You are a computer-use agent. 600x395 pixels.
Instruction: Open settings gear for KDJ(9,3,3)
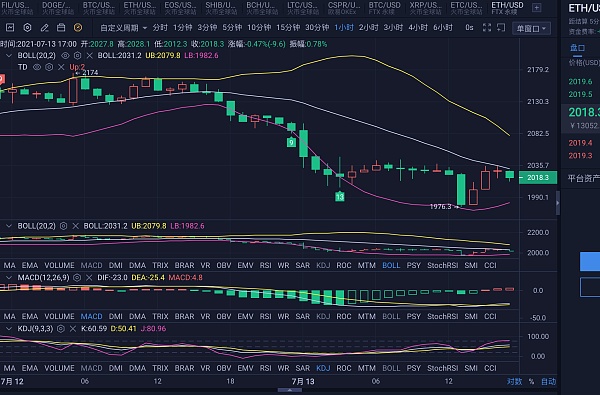[x=60, y=328]
